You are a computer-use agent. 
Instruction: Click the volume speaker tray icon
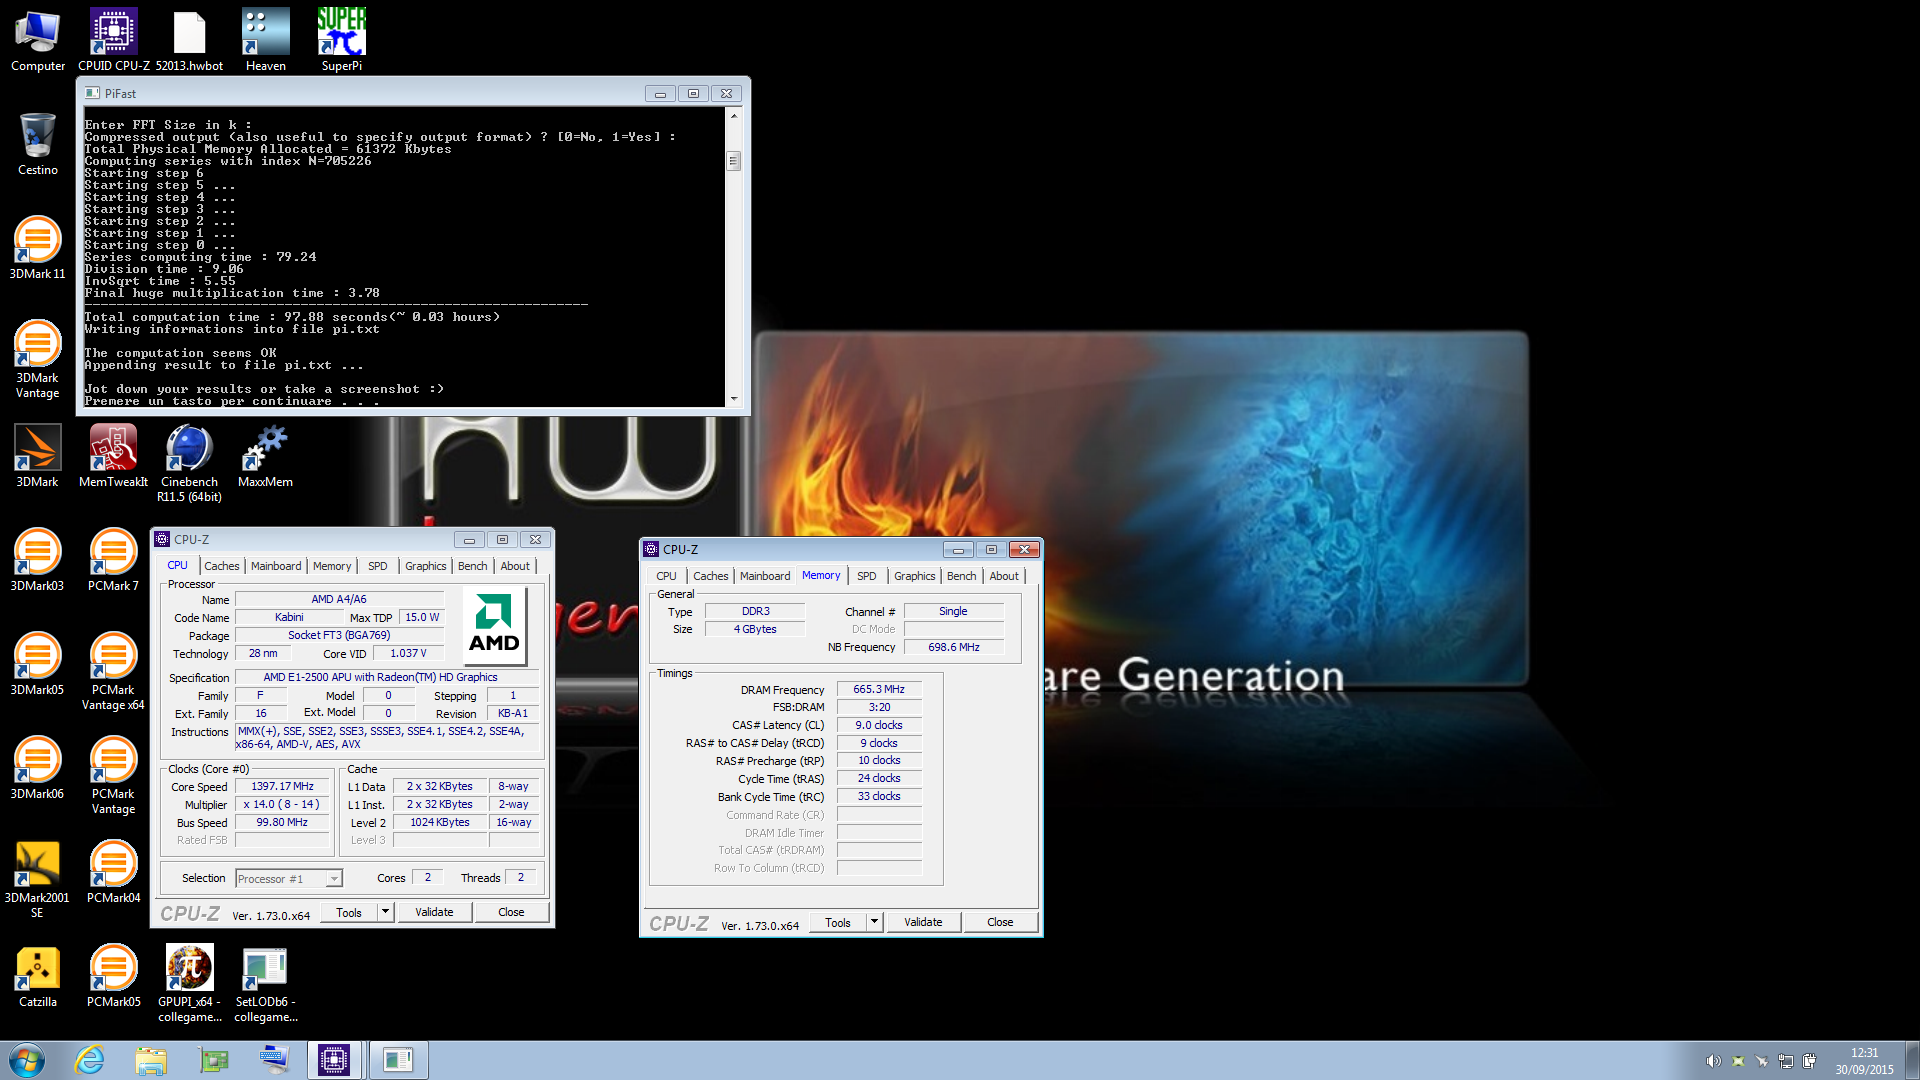(1712, 1061)
